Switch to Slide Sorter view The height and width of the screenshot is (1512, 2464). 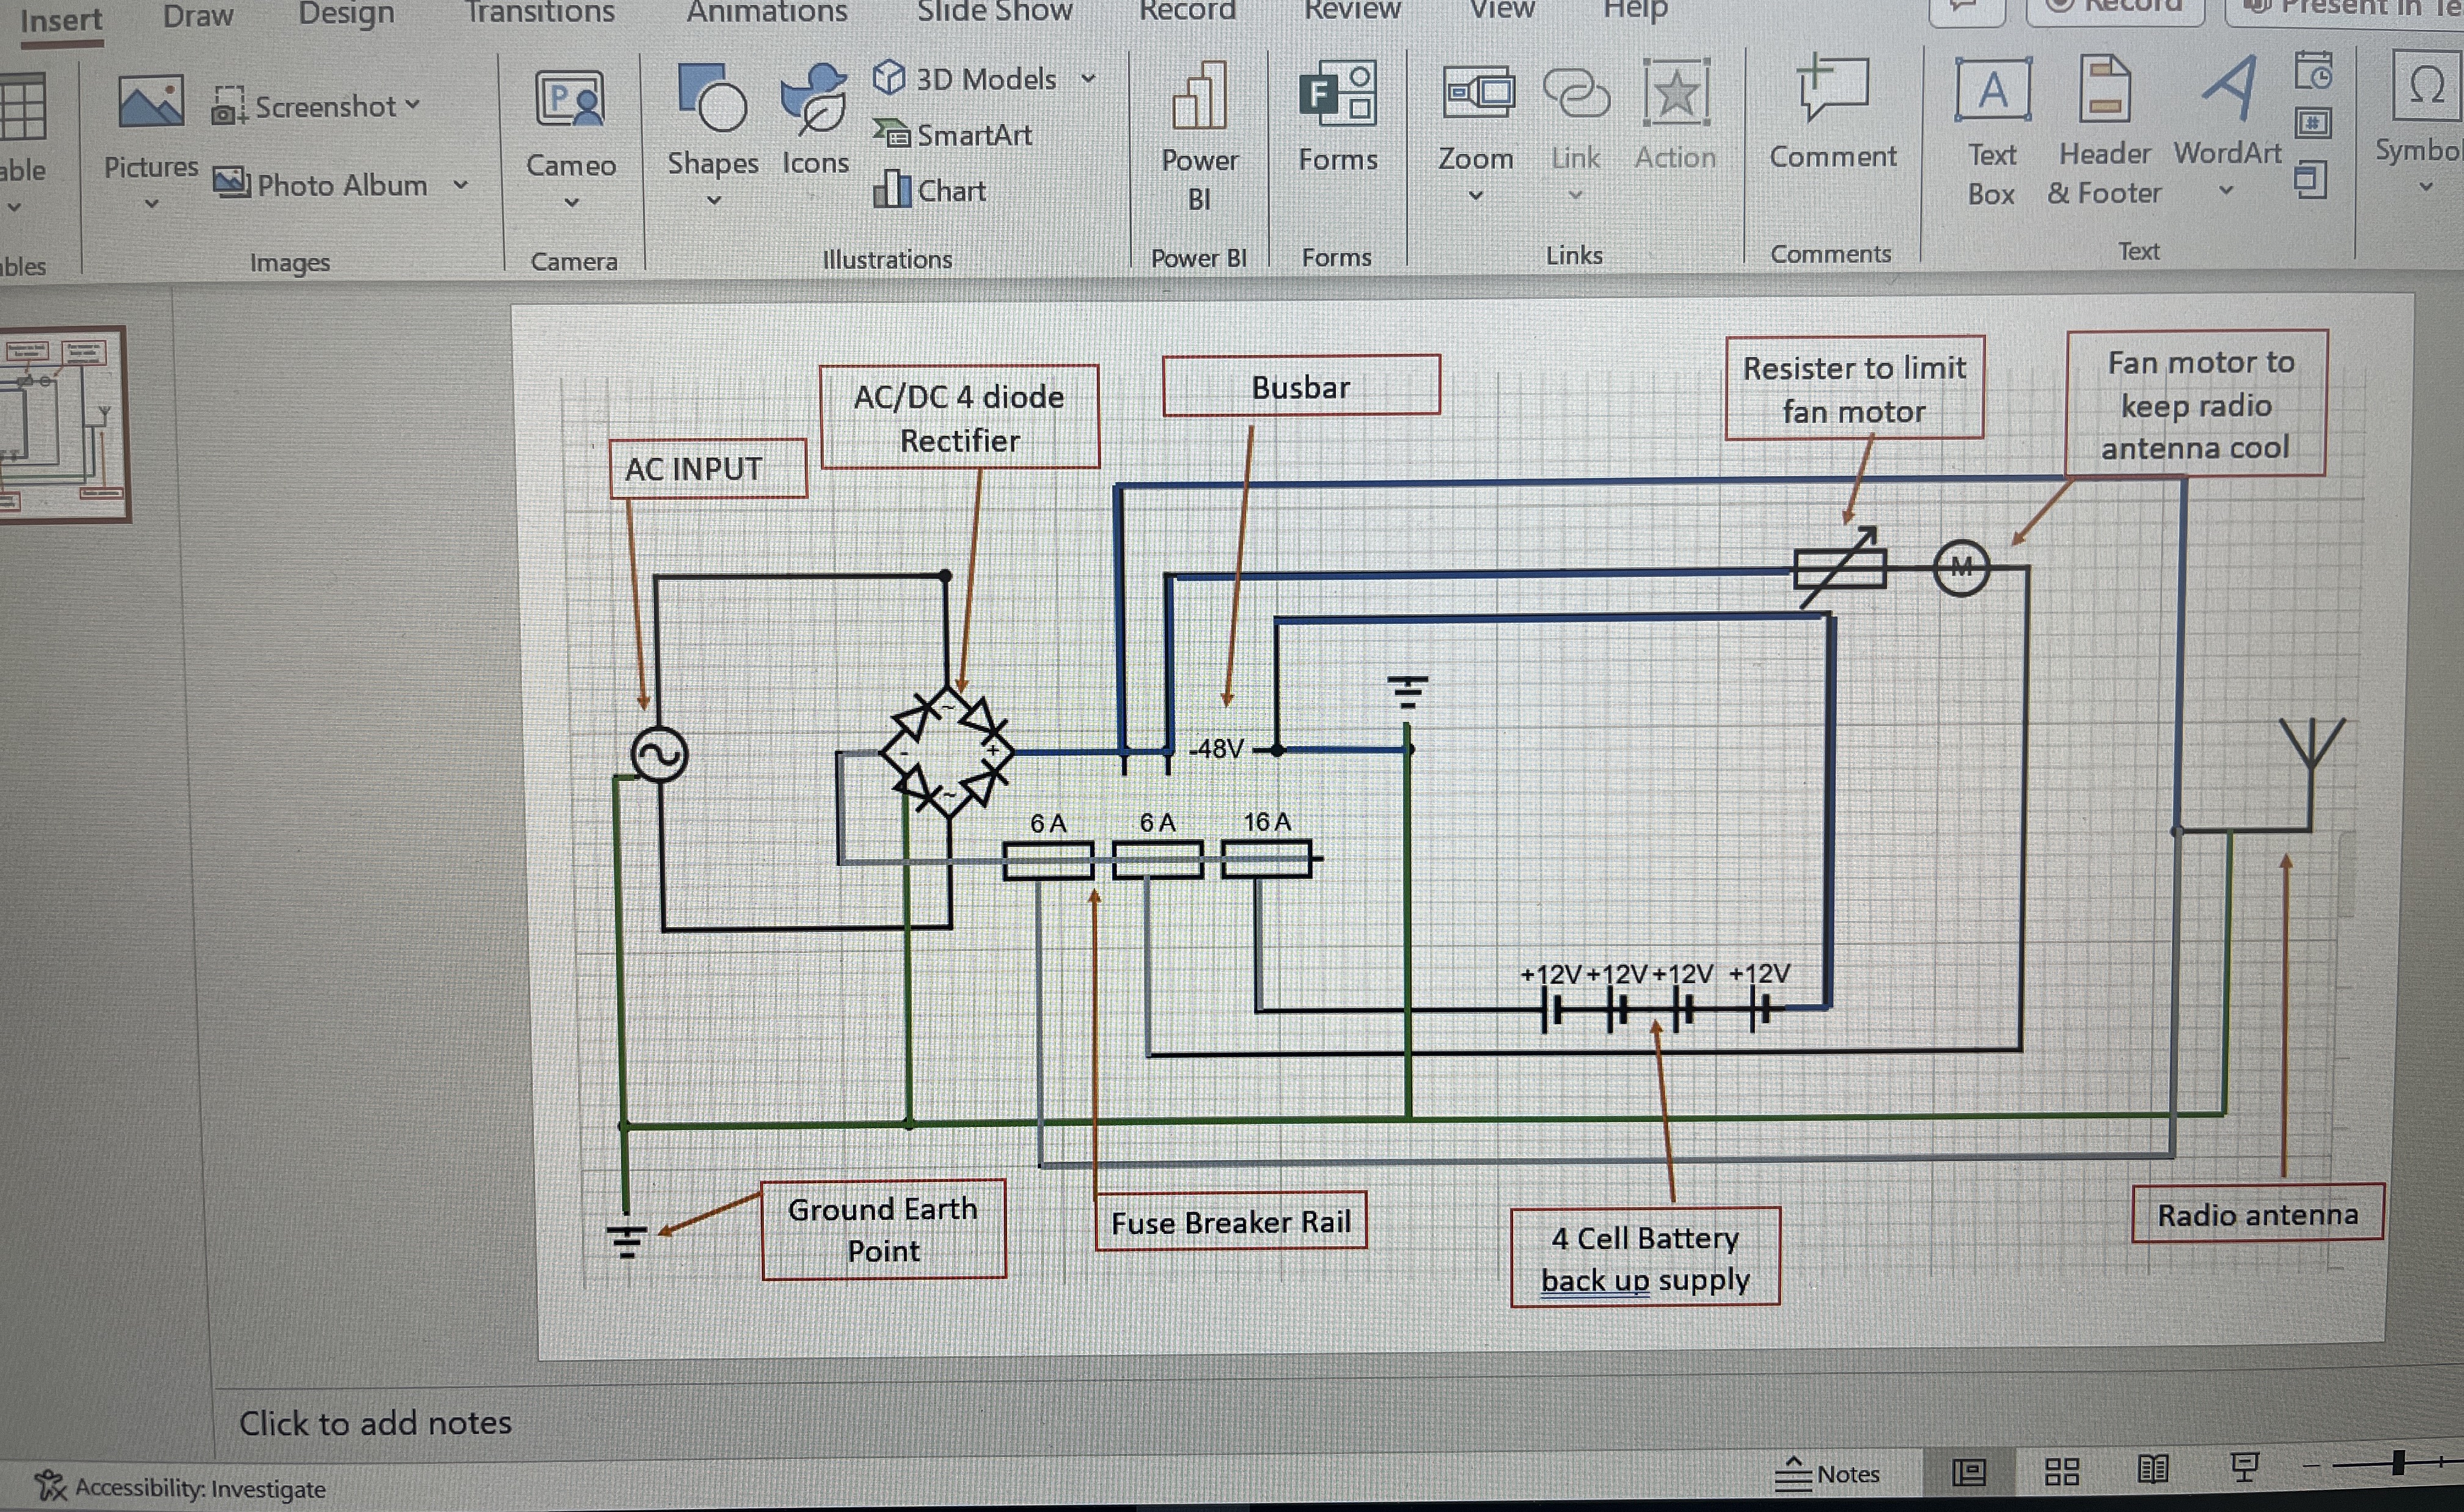pyautogui.click(x=2061, y=1471)
